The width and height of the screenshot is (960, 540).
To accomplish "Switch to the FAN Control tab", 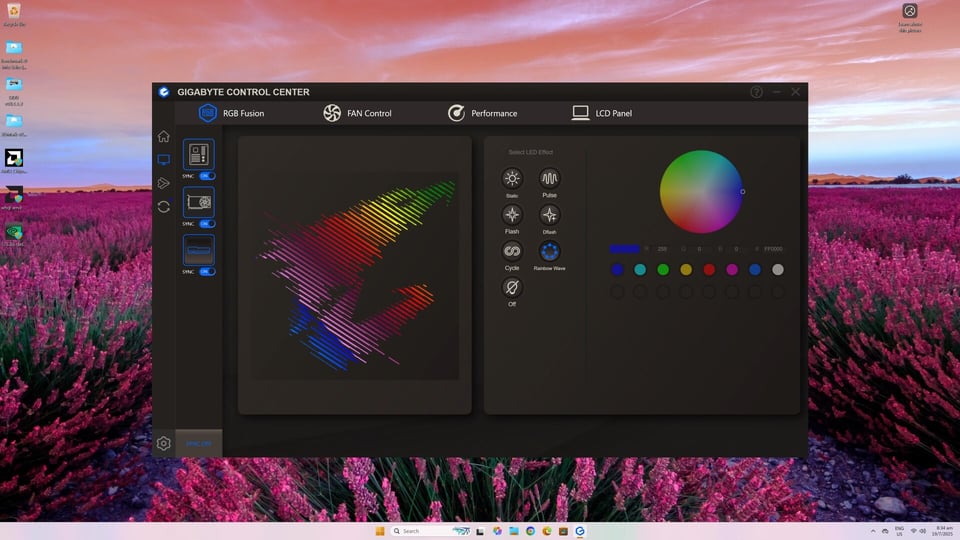I will click(x=358, y=113).
